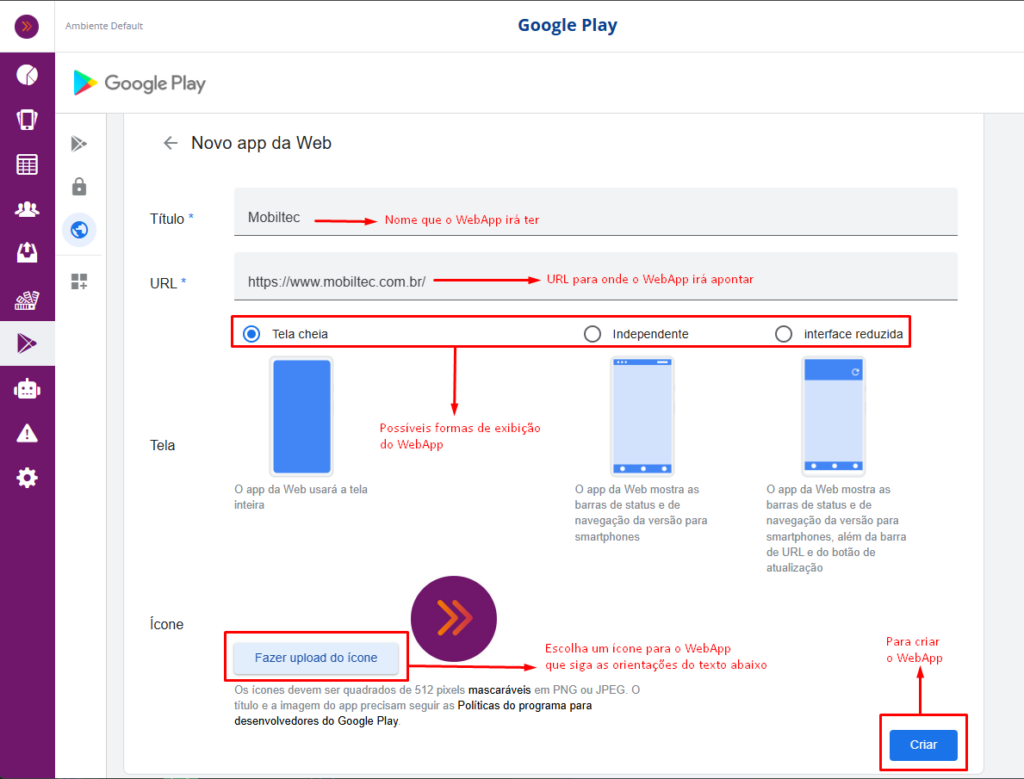Screen dimensions: 1024x779
Task: Open the organize apps grid-plus icon
Action: pyautogui.click(x=79, y=281)
